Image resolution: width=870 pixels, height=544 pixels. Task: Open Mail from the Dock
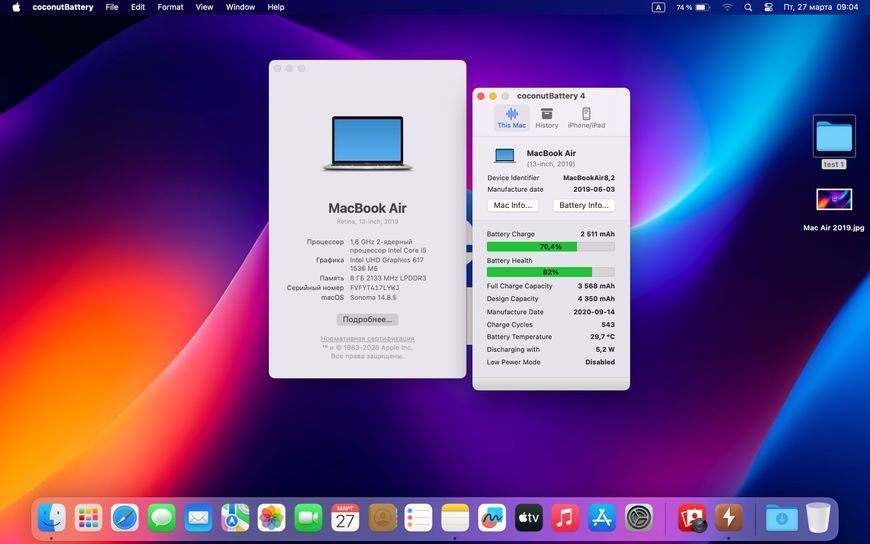pos(198,518)
